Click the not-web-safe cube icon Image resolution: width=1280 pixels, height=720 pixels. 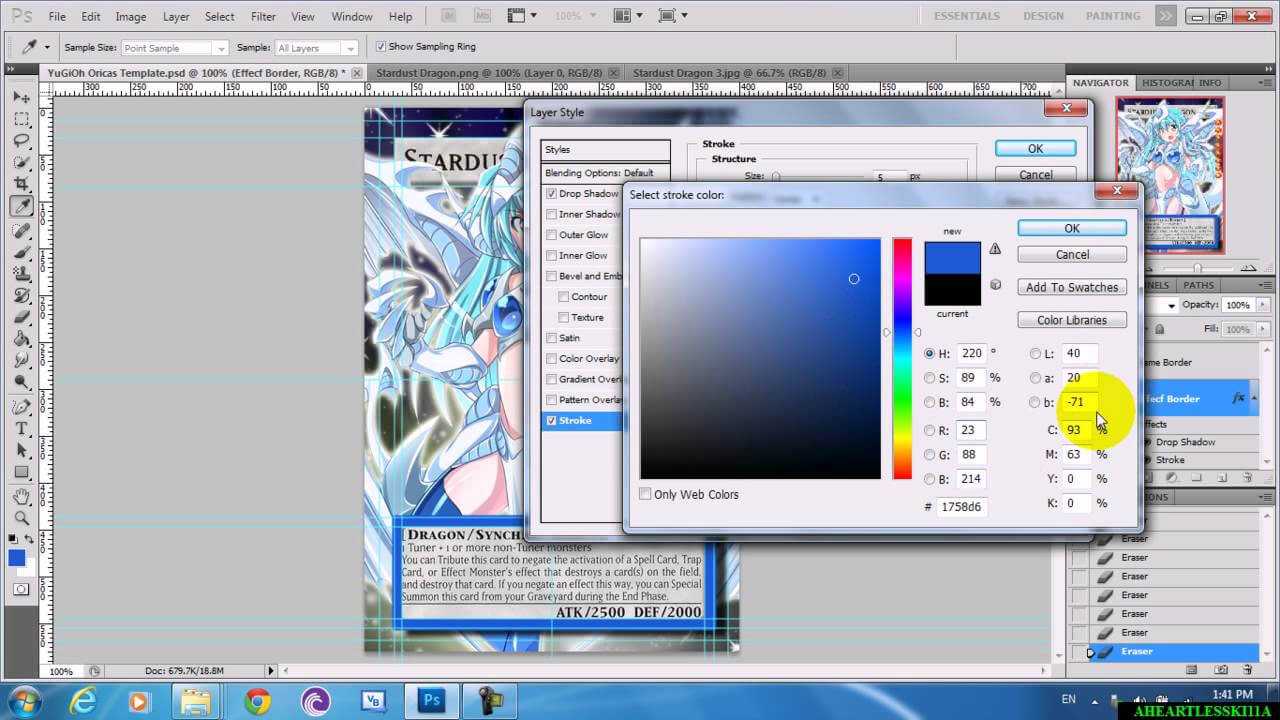click(995, 285)
